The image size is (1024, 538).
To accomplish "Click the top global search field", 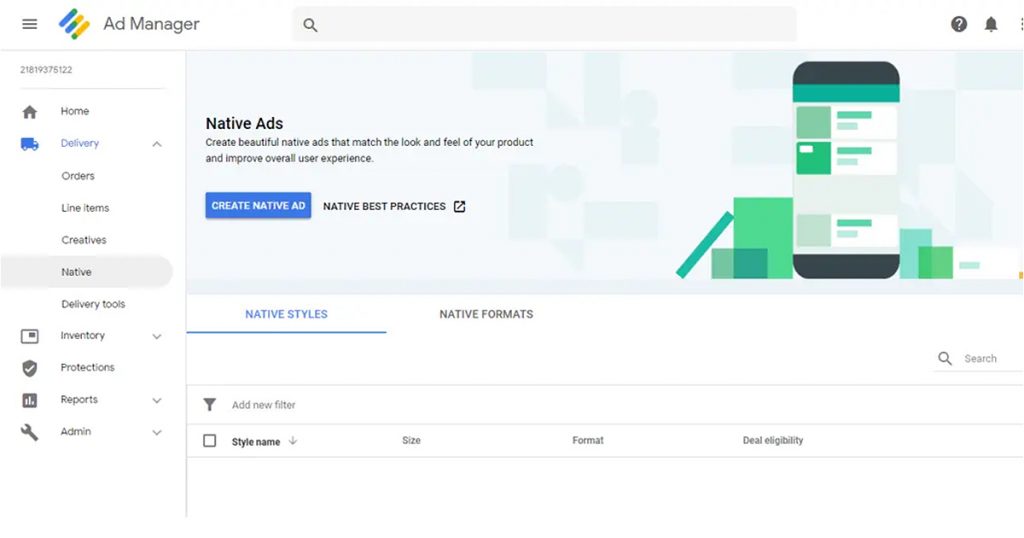I will coord(544,25).
